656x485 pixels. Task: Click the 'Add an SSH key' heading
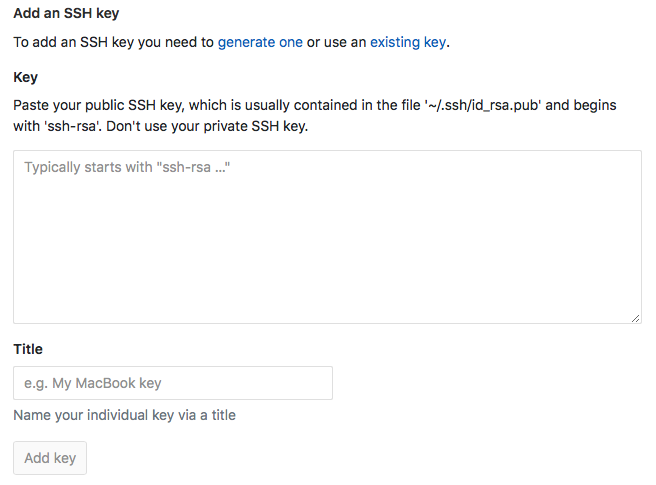[x=73, y=14]
